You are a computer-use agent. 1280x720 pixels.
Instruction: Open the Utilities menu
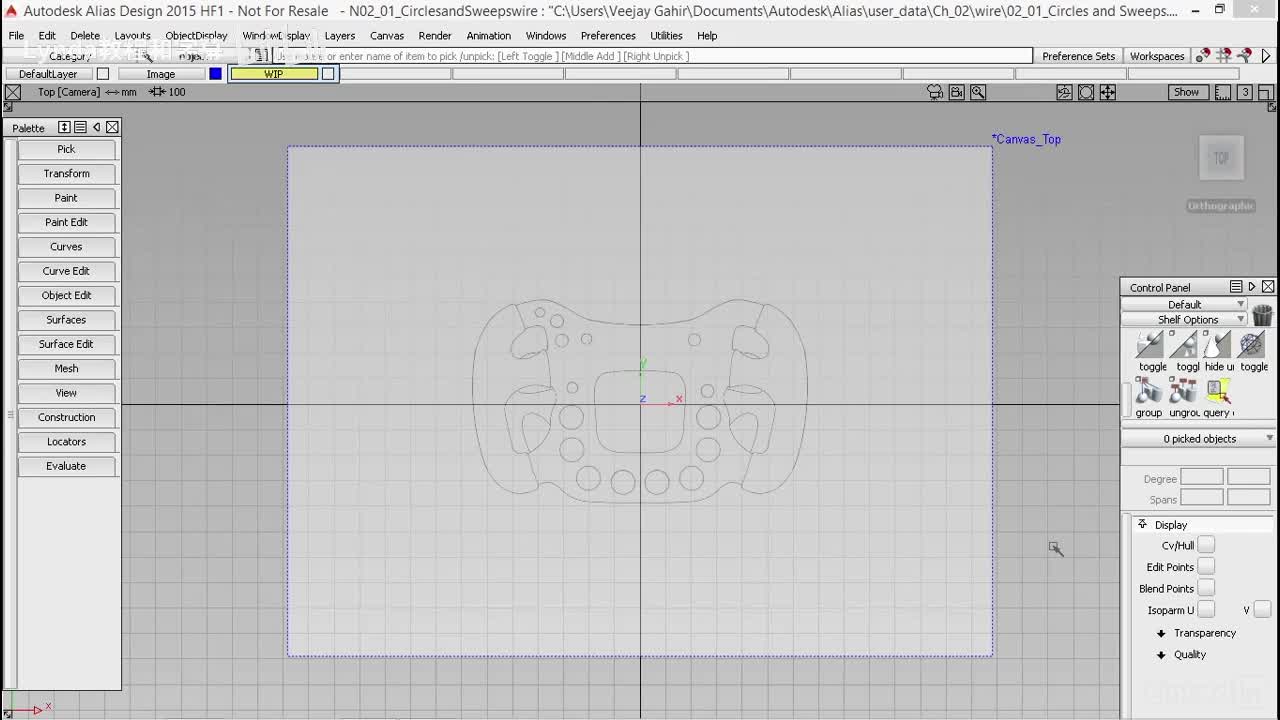pyautogui.click(x=666, y=36)
